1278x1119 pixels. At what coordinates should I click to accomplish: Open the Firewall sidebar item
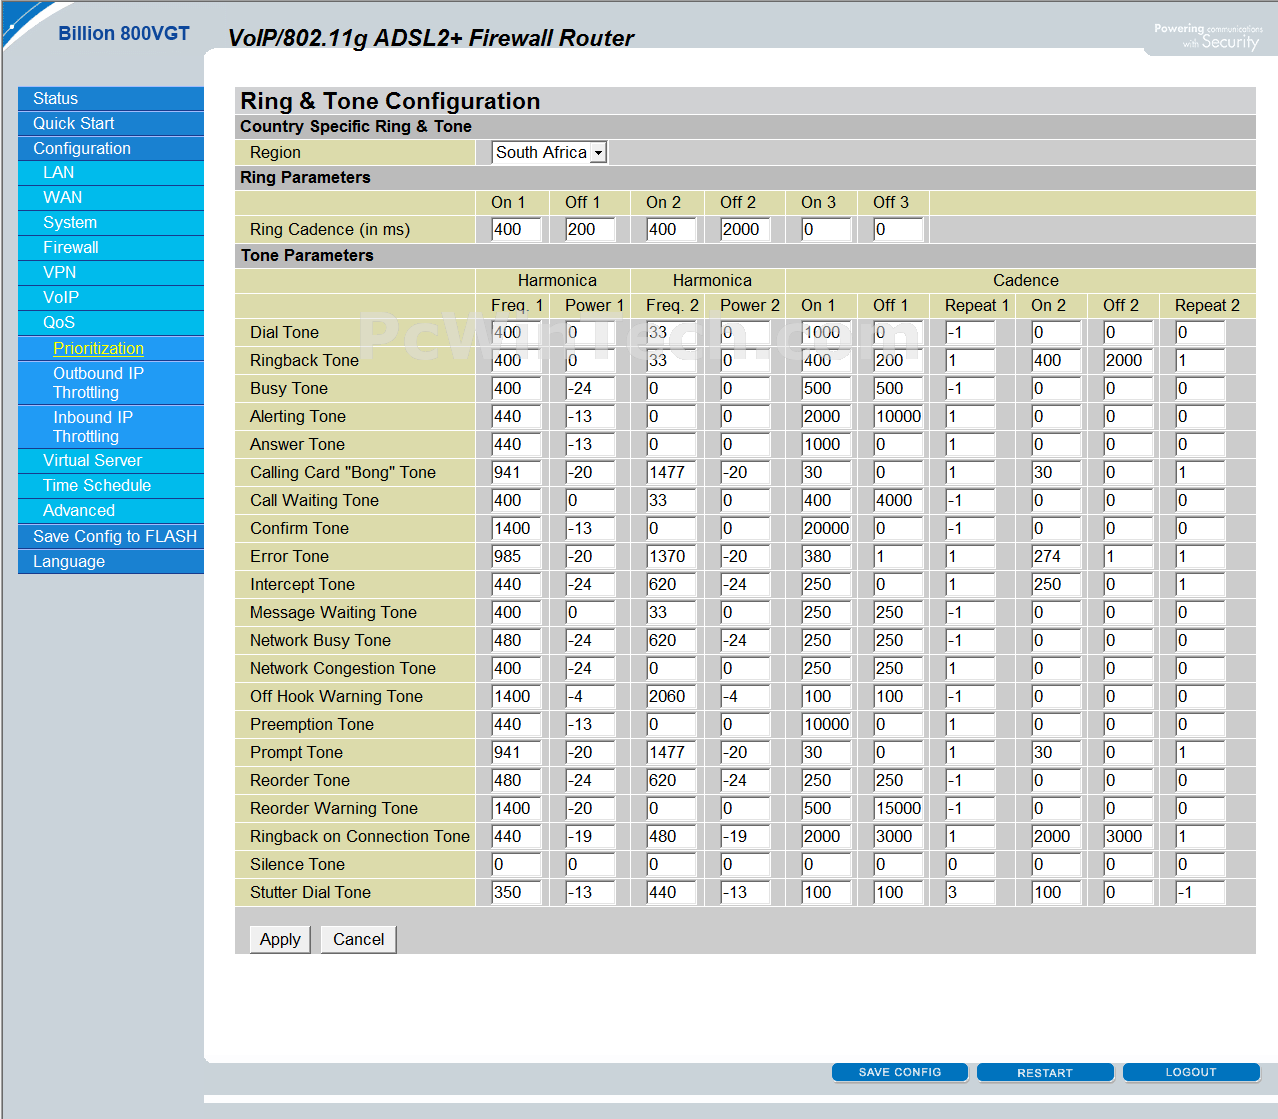111,248
